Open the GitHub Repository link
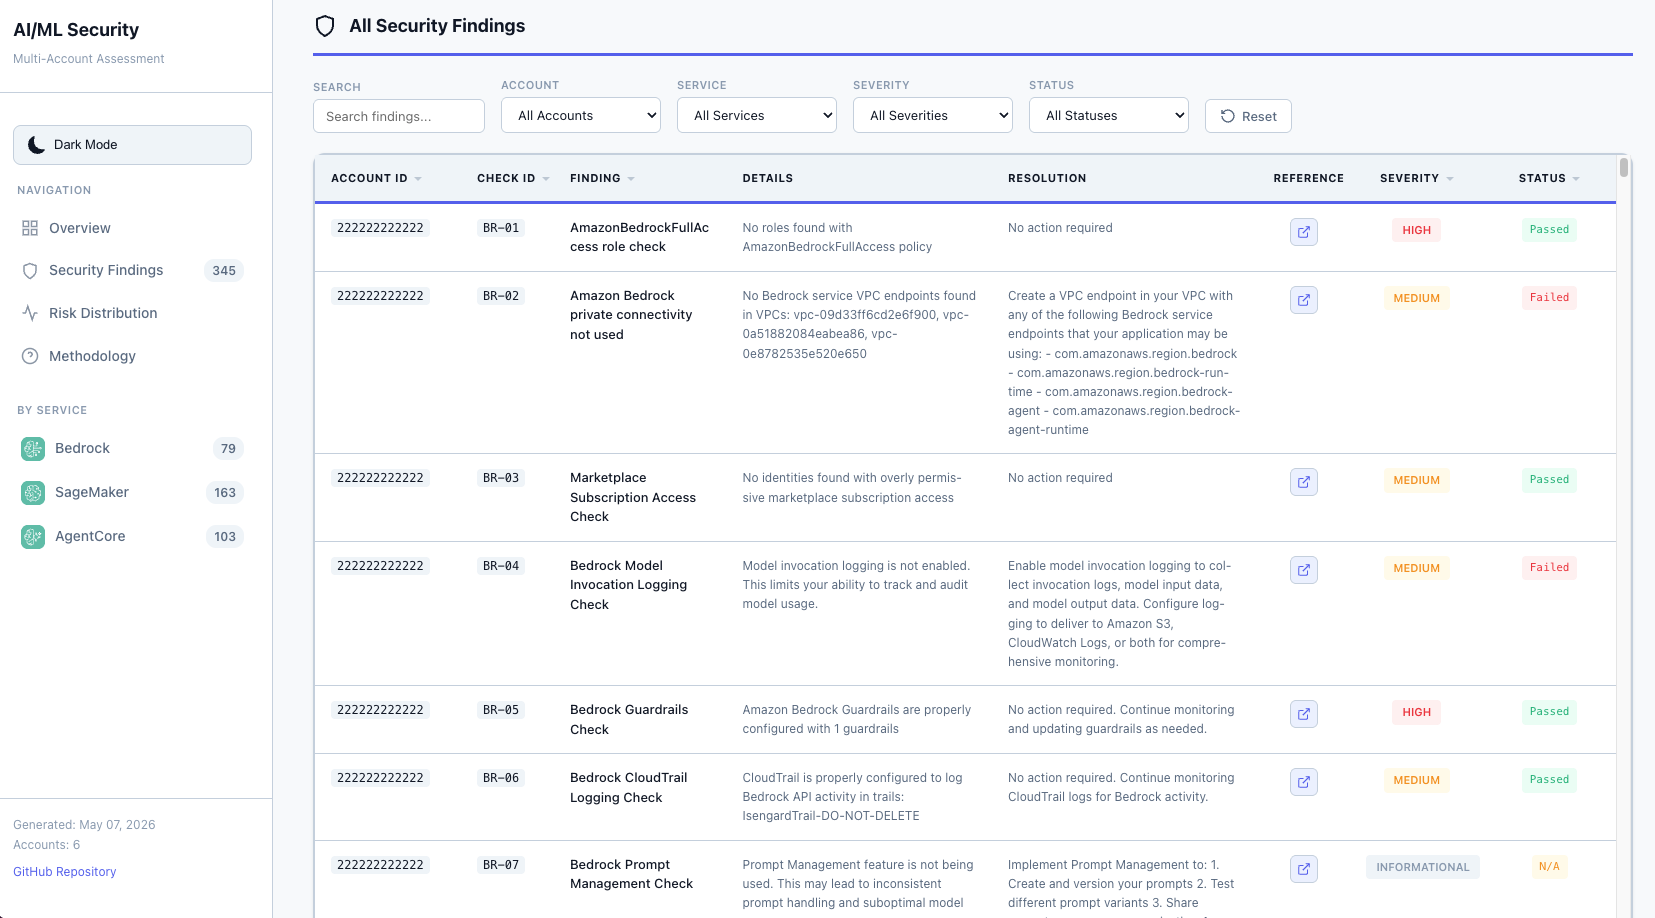The width and height of the screenshot is (1655, 918). (x=65, y=872)
